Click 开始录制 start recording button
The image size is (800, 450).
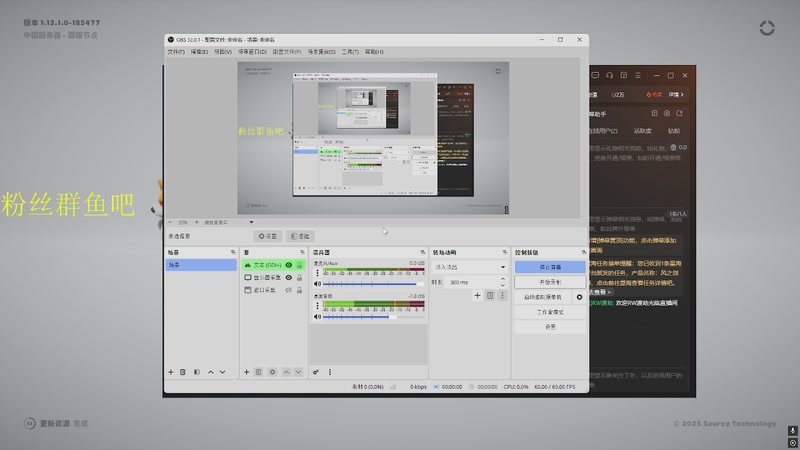pyautogui.click(x=550, y=282)
